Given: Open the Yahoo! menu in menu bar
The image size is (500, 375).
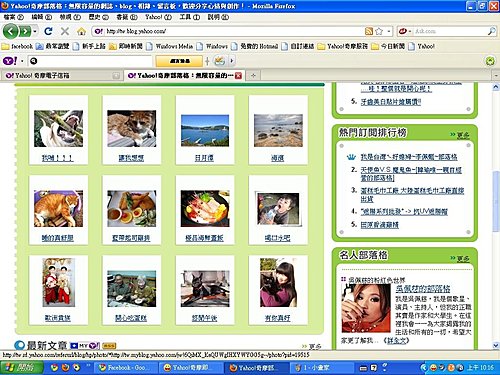Looking at the screenshot, I should coord(158,17).
